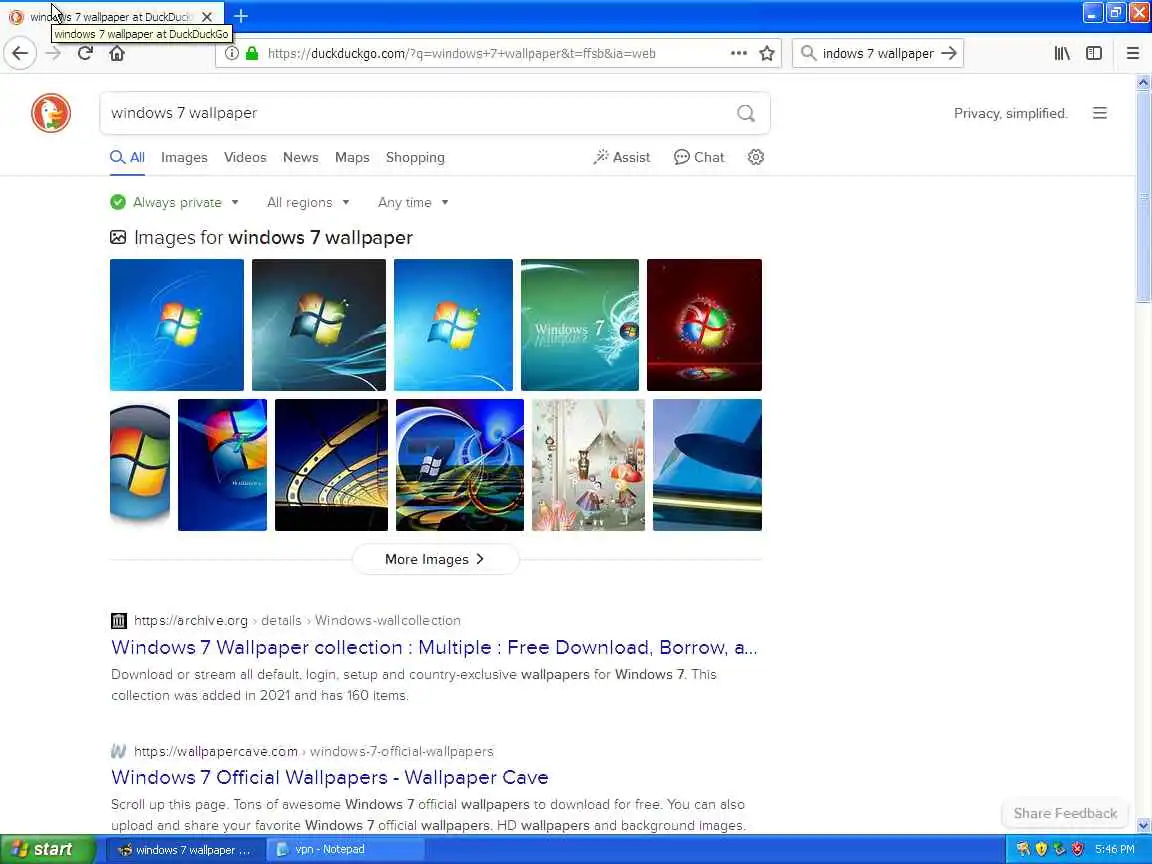
Task: Open the green Windows 7 text wallpaper thumbnail
Action: pyautogui.click(x=580, y=325)
